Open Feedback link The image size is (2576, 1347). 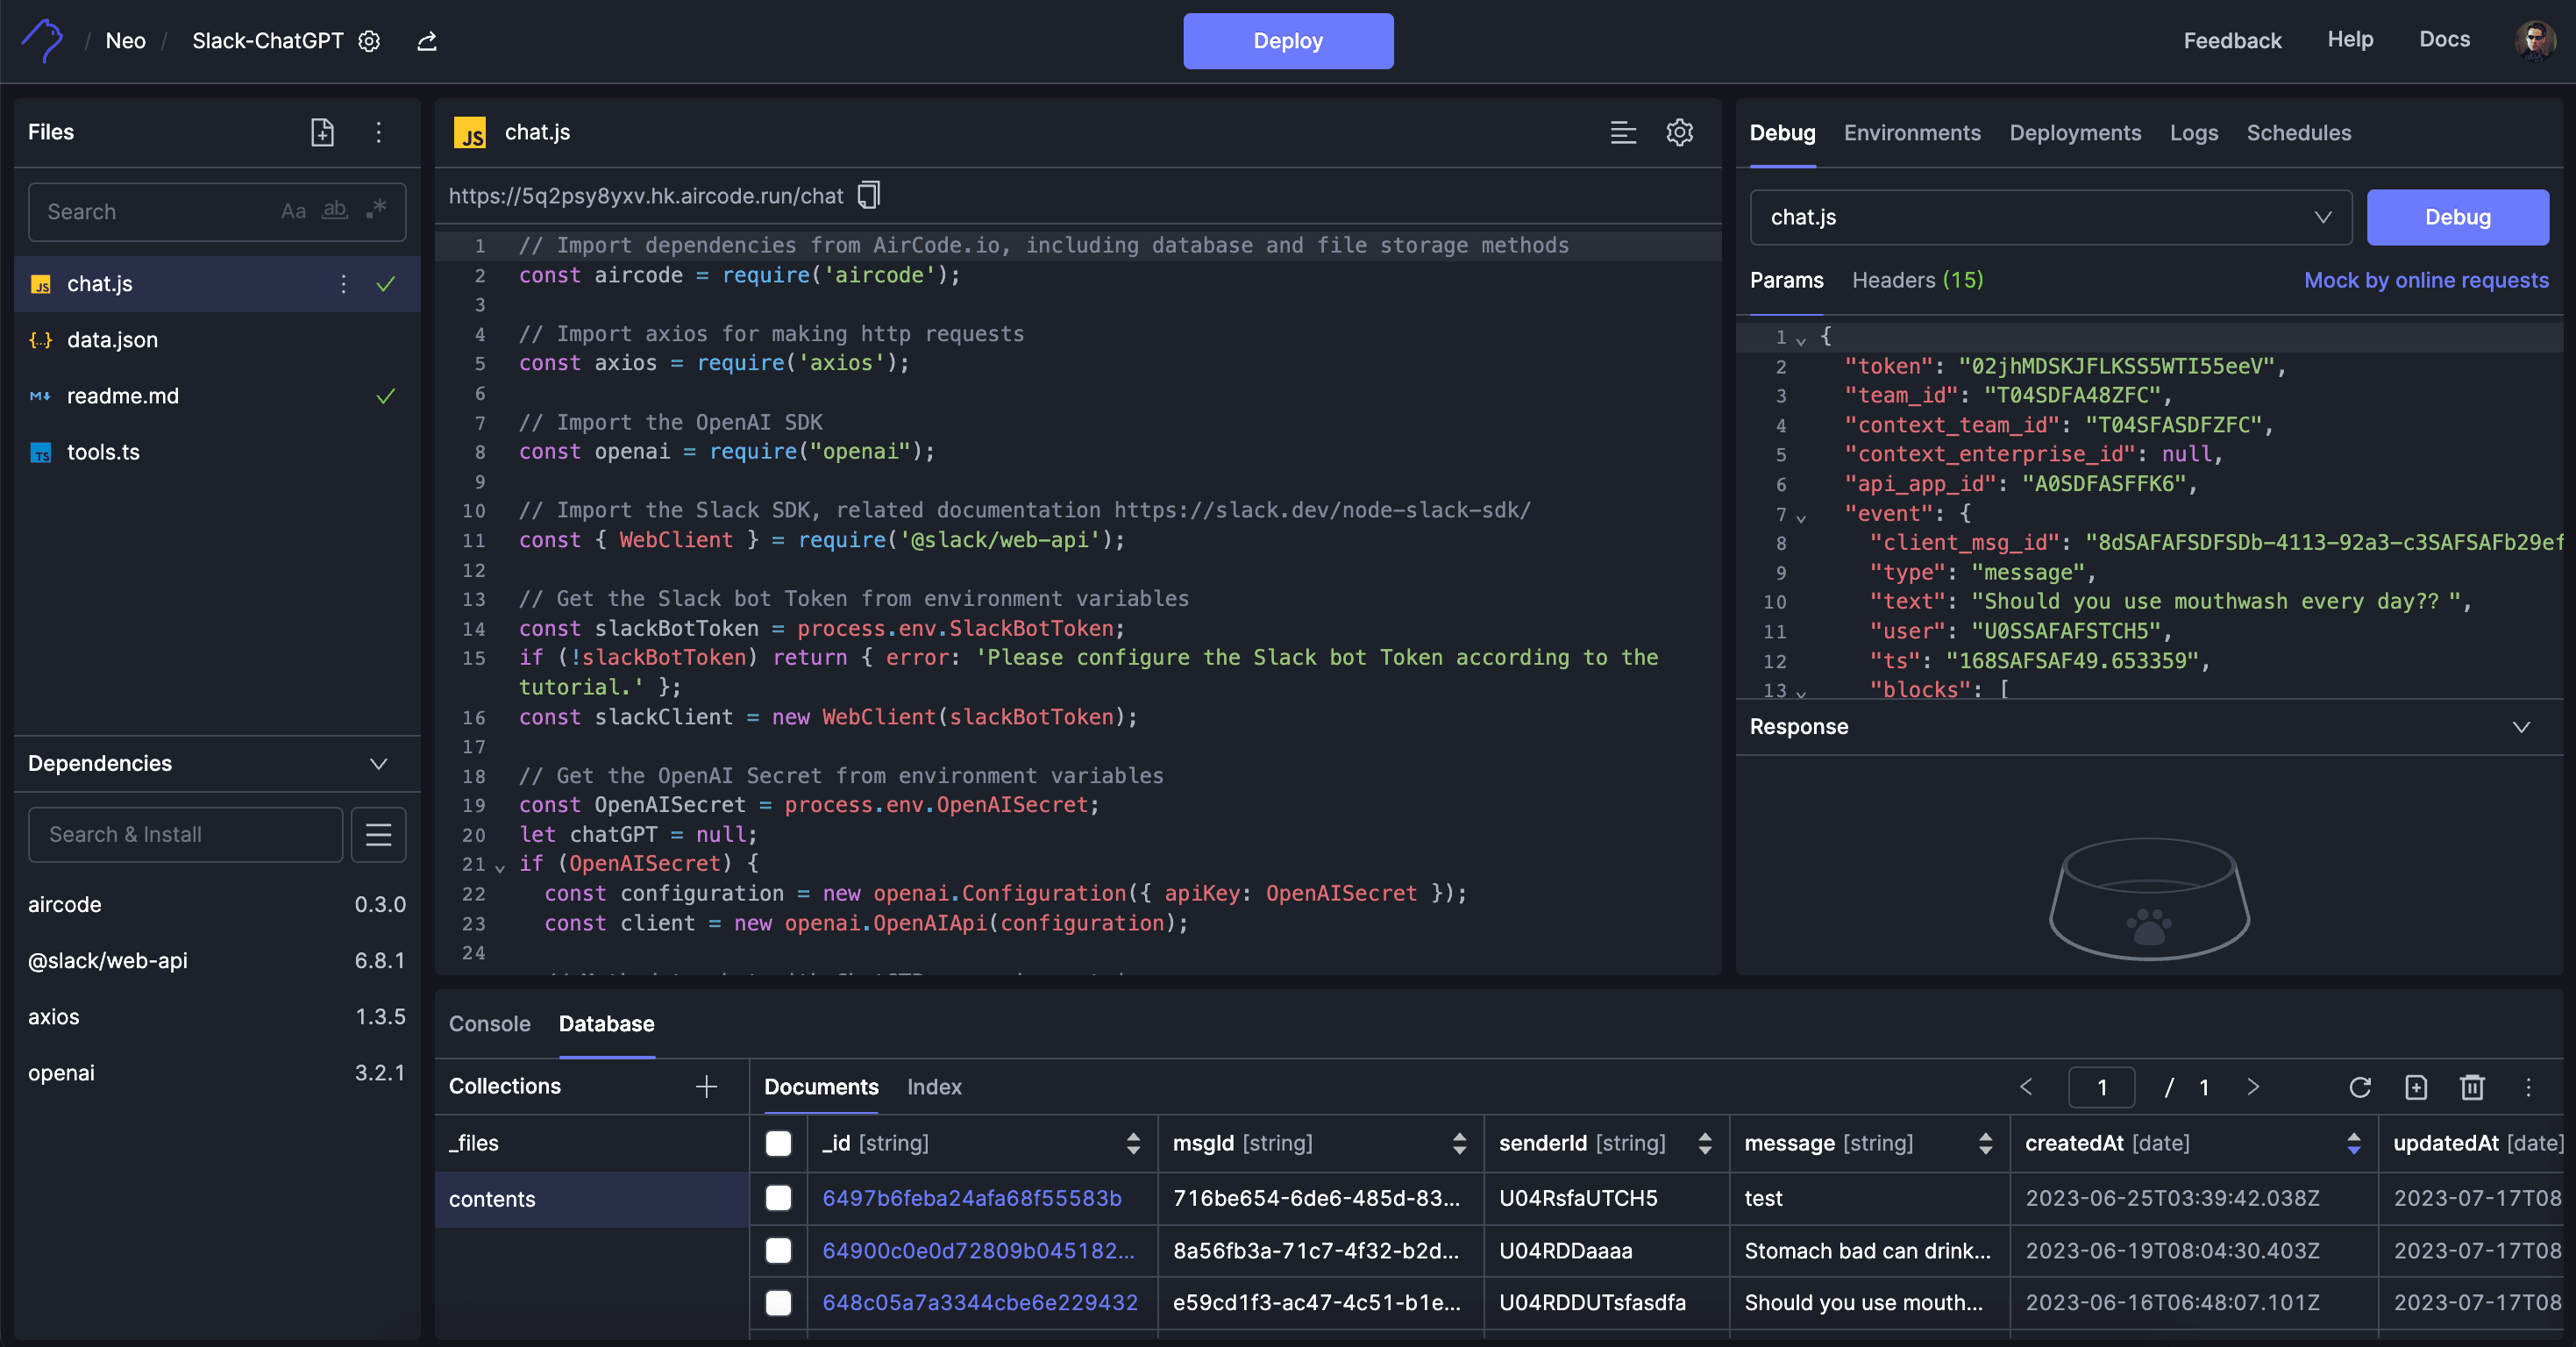click(x=2232, y=41)
